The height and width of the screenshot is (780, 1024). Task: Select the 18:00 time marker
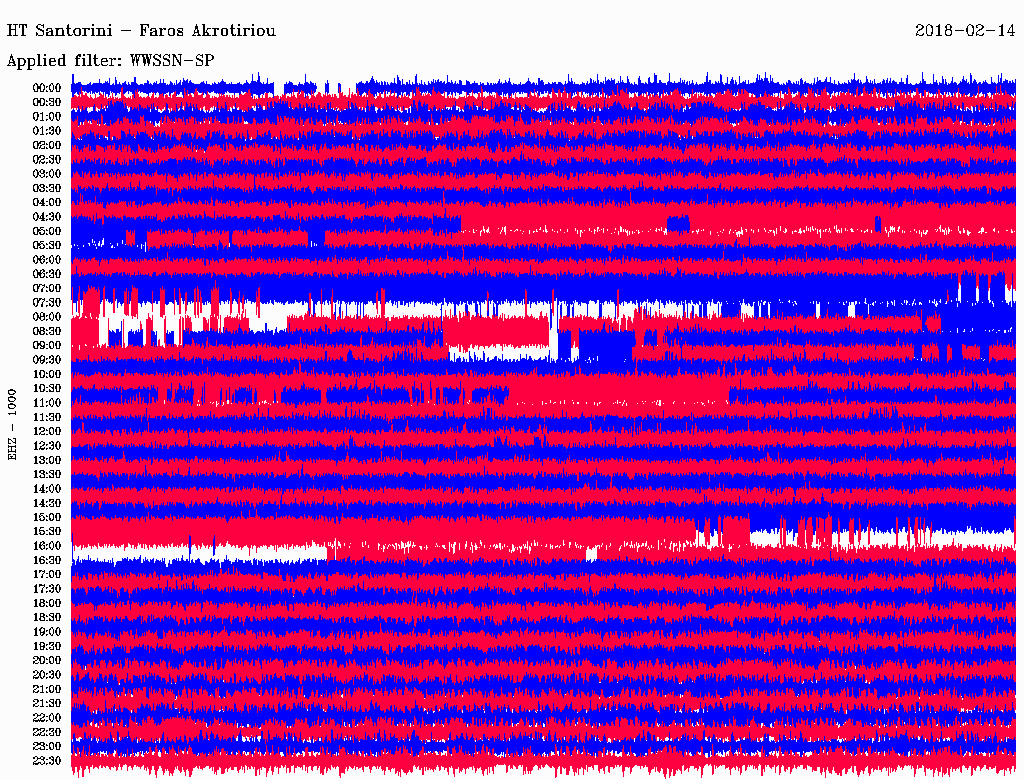47,603
